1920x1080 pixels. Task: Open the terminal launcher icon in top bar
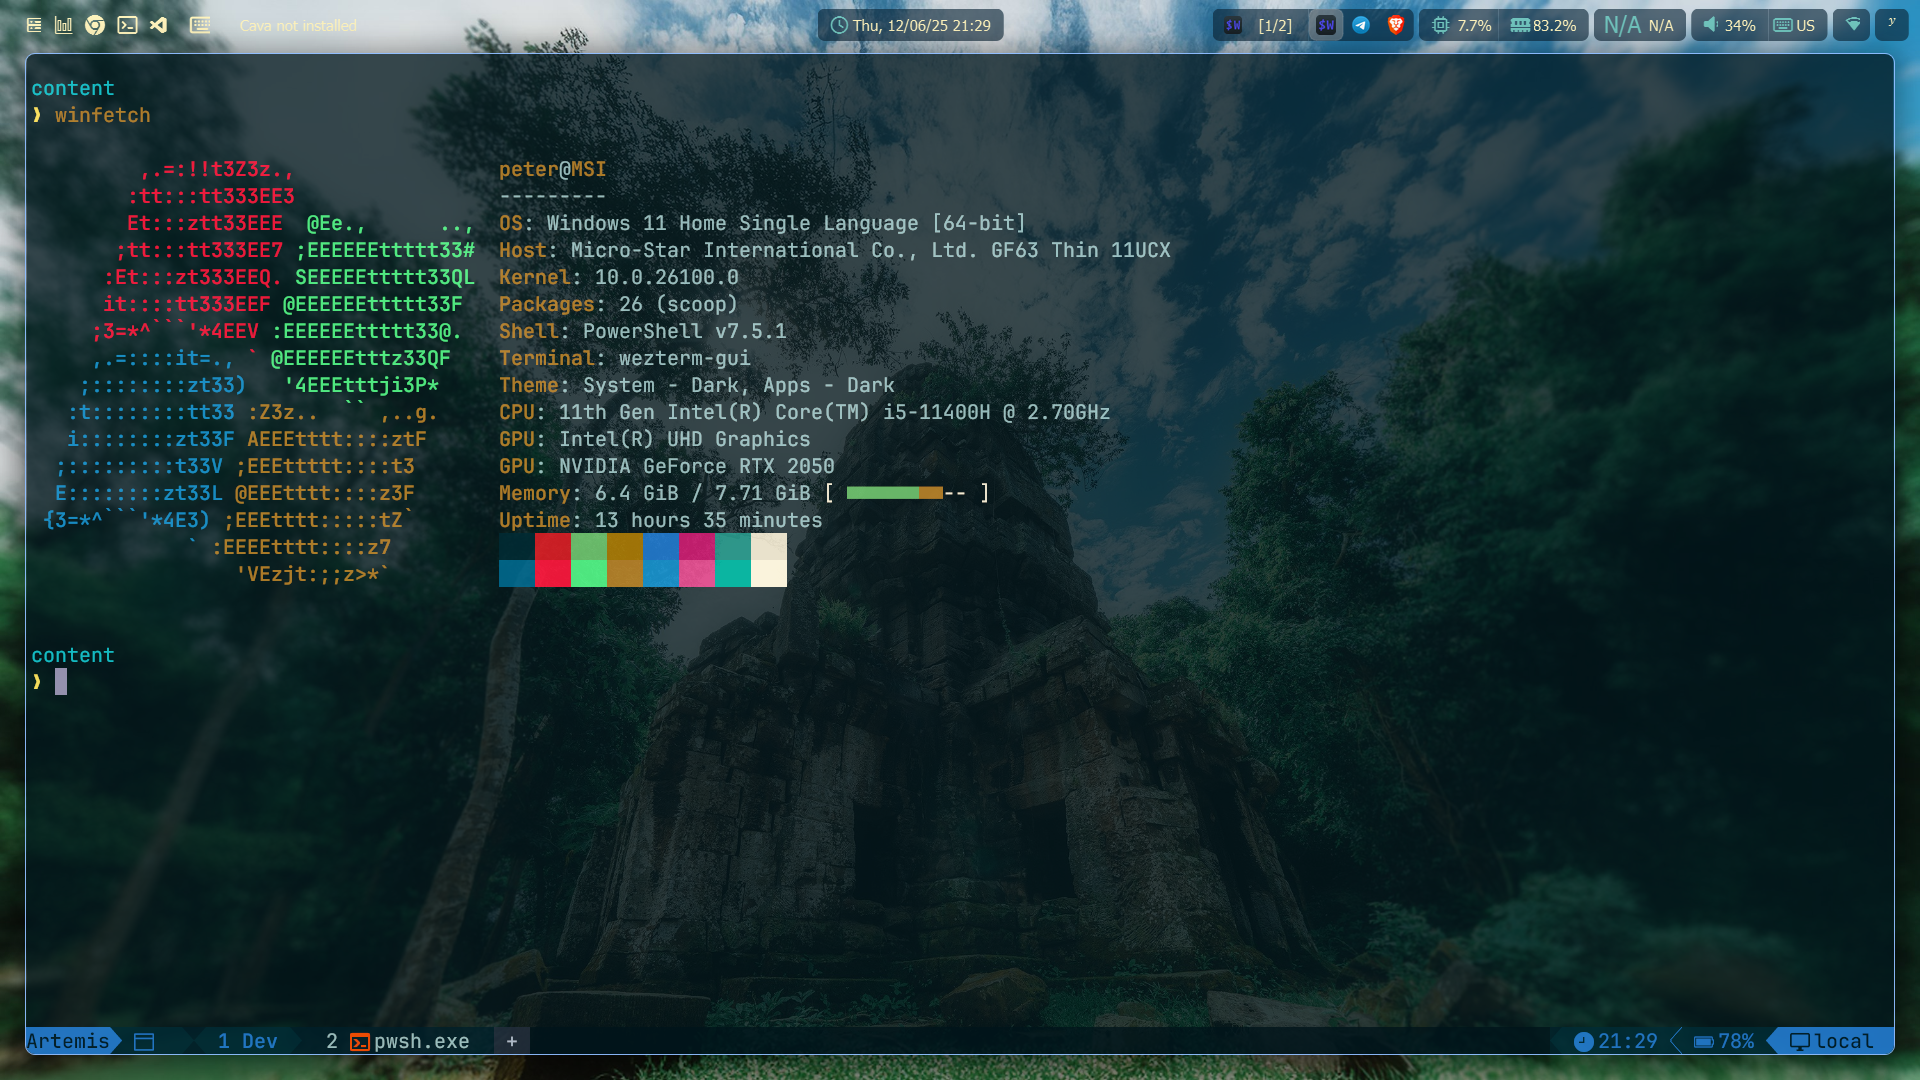click(127, 25)
